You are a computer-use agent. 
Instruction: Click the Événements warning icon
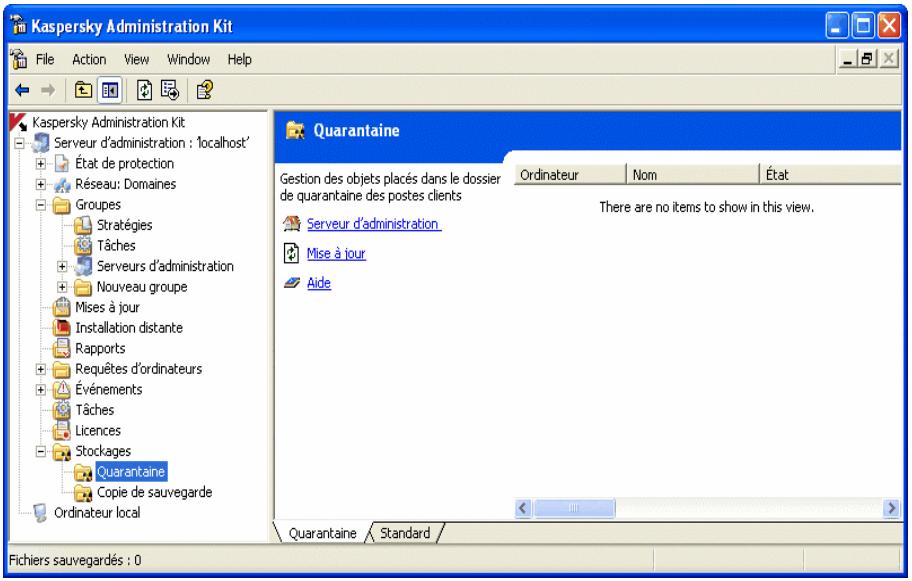point(62,390)
